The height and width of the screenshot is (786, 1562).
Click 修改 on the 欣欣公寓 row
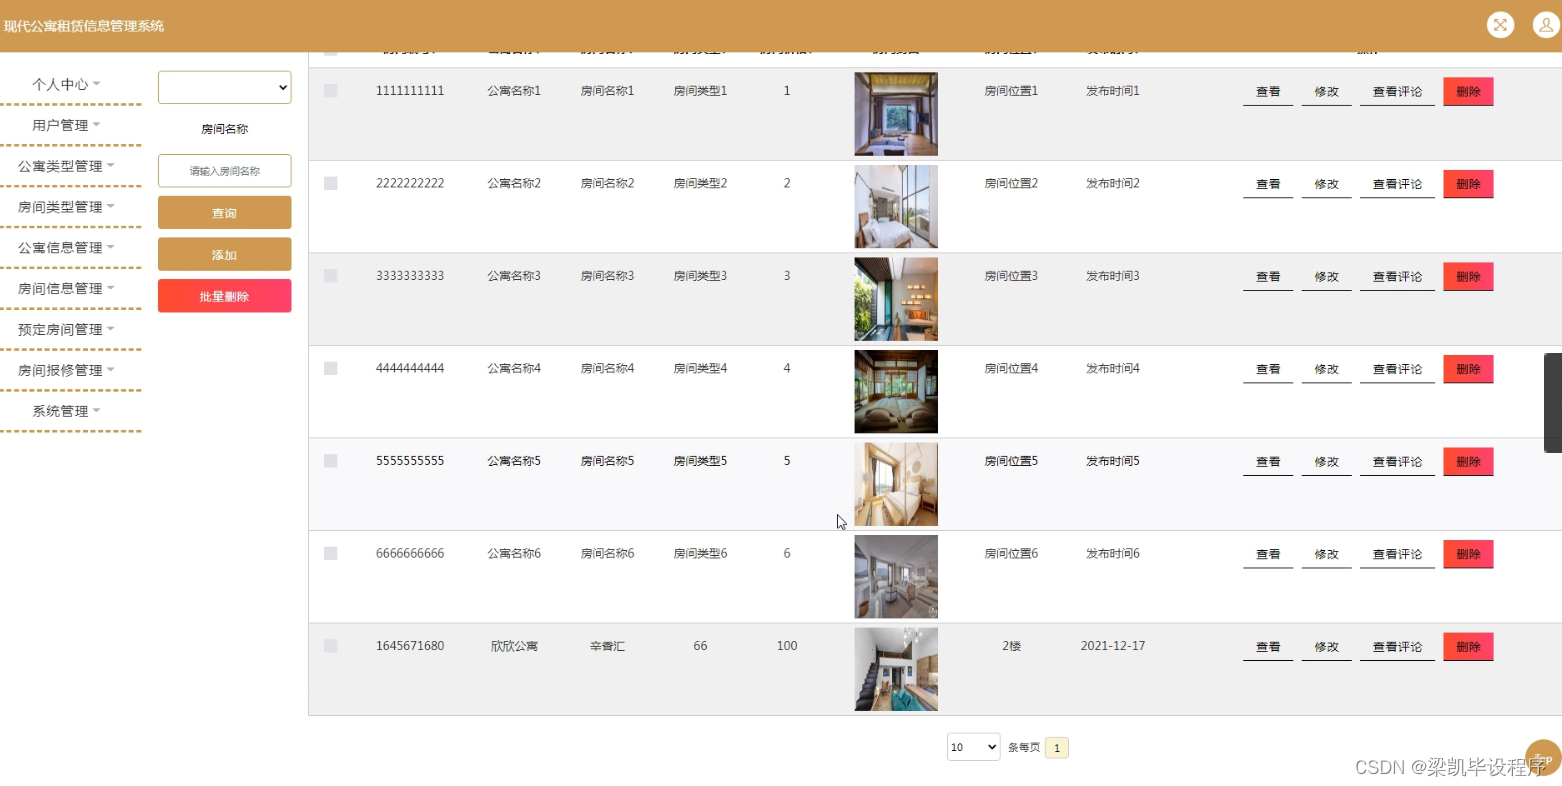[1326, 646]
